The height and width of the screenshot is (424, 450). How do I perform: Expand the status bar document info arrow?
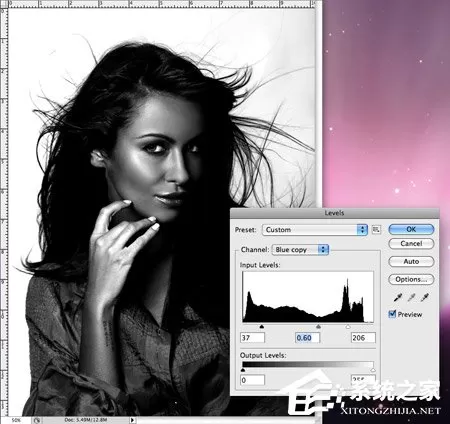coord(132,420)
